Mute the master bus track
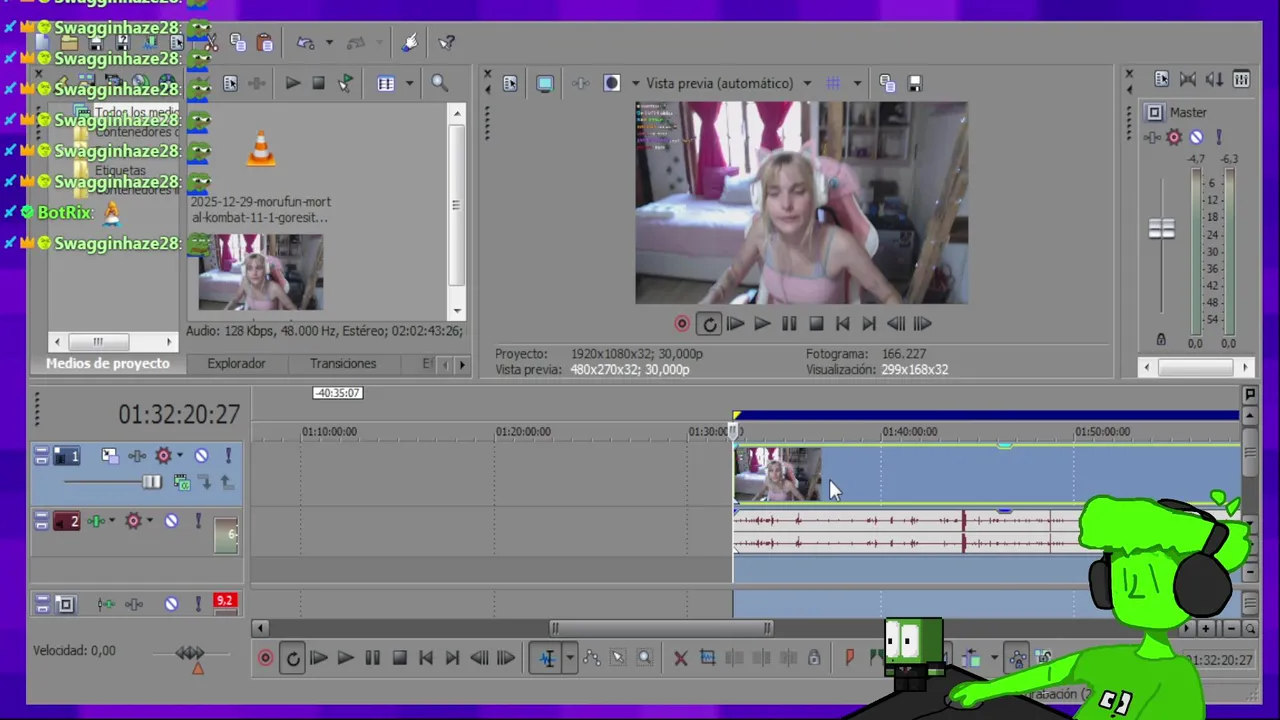The width and height of the screenshot is (1280, 720). tap(171, 604)
